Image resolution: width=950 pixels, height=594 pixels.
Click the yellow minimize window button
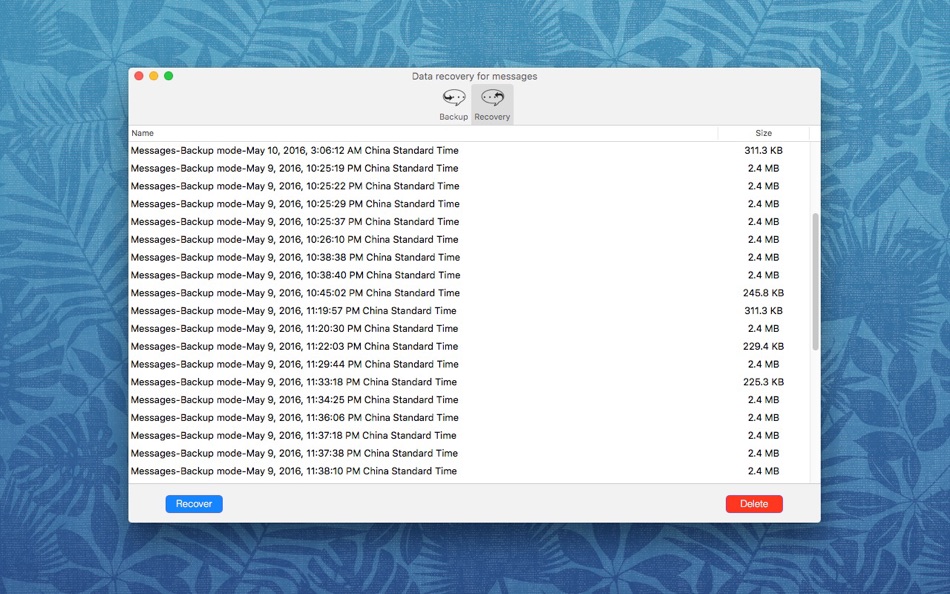pos(153,76)
